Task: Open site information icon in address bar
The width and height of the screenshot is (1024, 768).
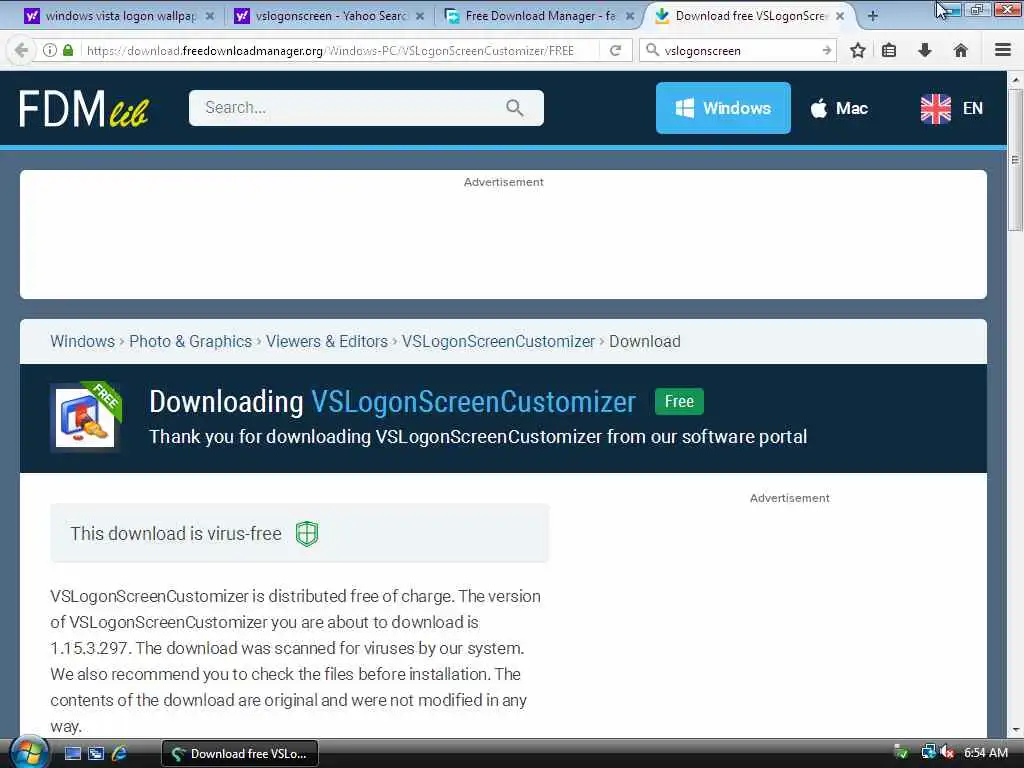Action: [49, 50]
